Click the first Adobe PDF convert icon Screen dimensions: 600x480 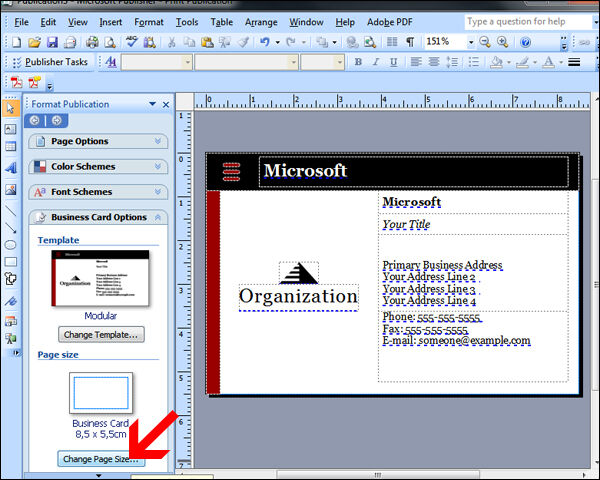pos(16,82)
